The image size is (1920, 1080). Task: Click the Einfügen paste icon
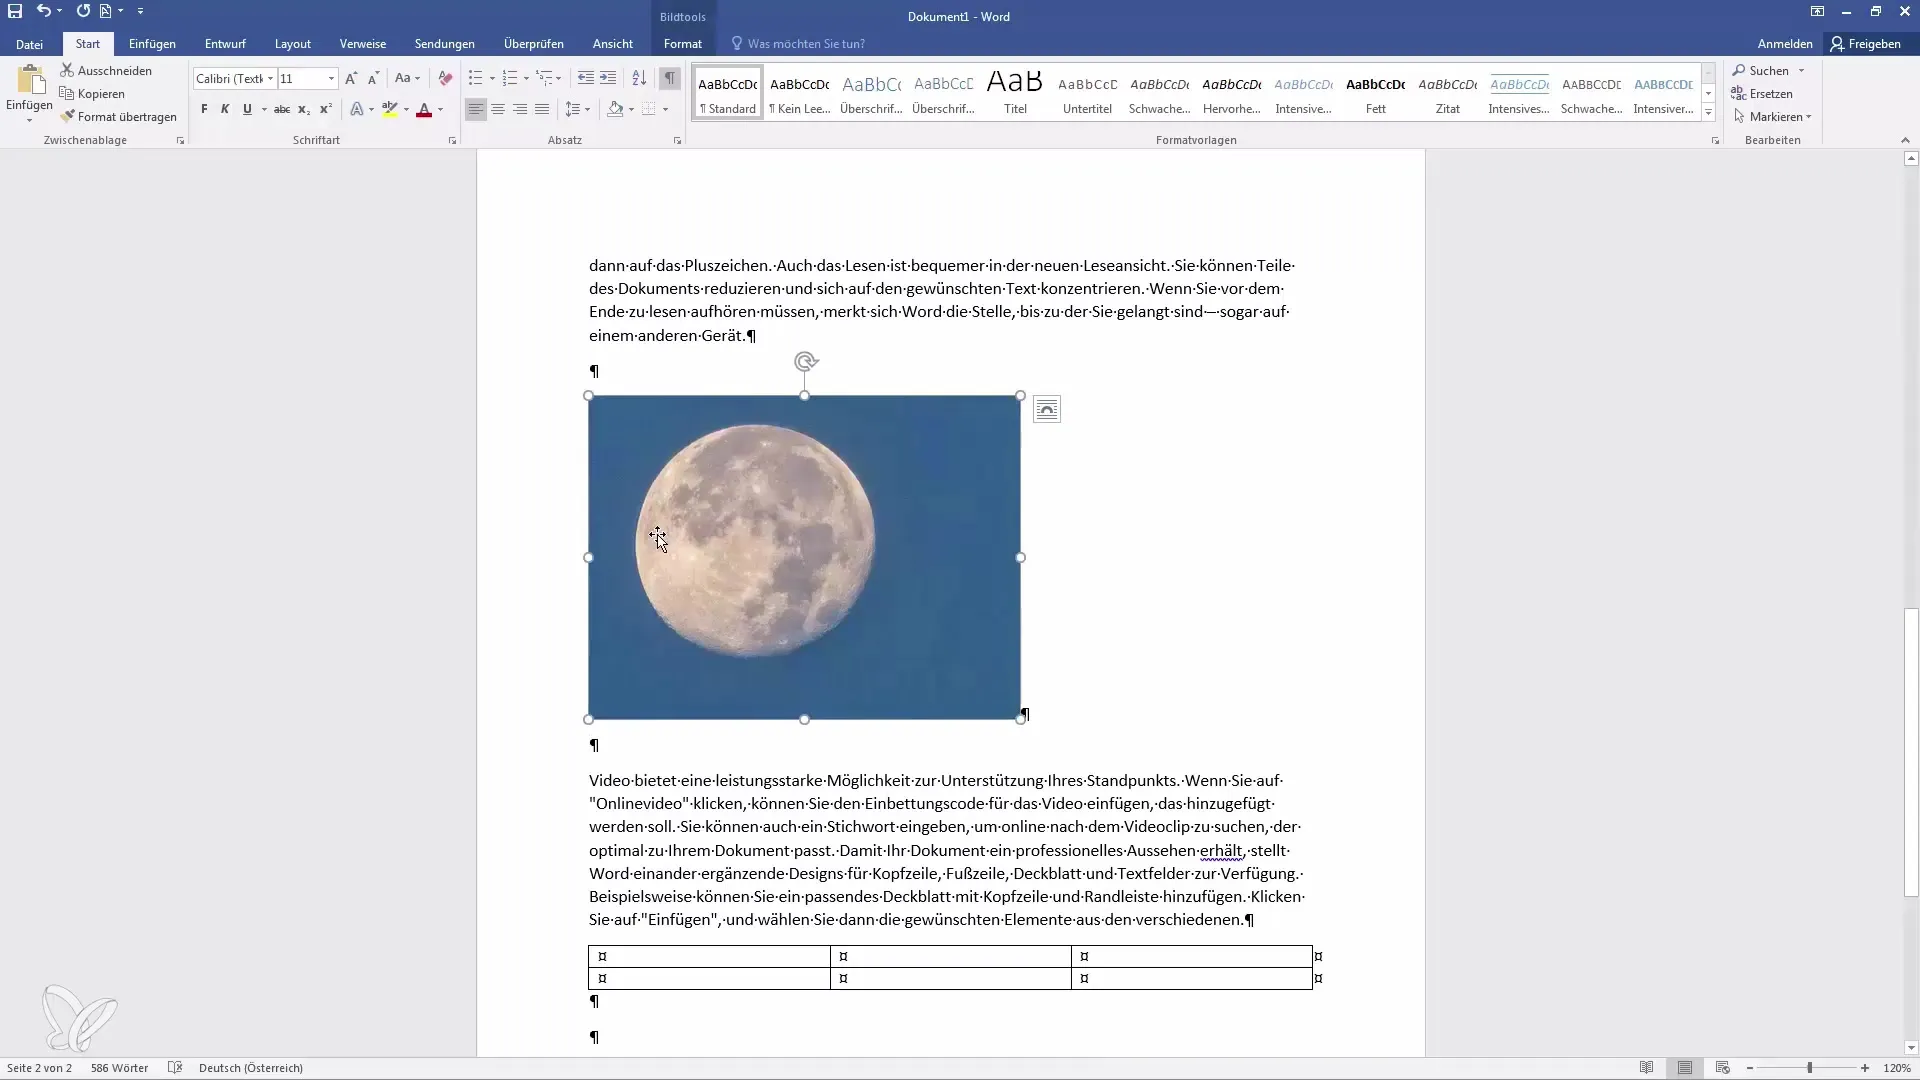pos(30,82)
